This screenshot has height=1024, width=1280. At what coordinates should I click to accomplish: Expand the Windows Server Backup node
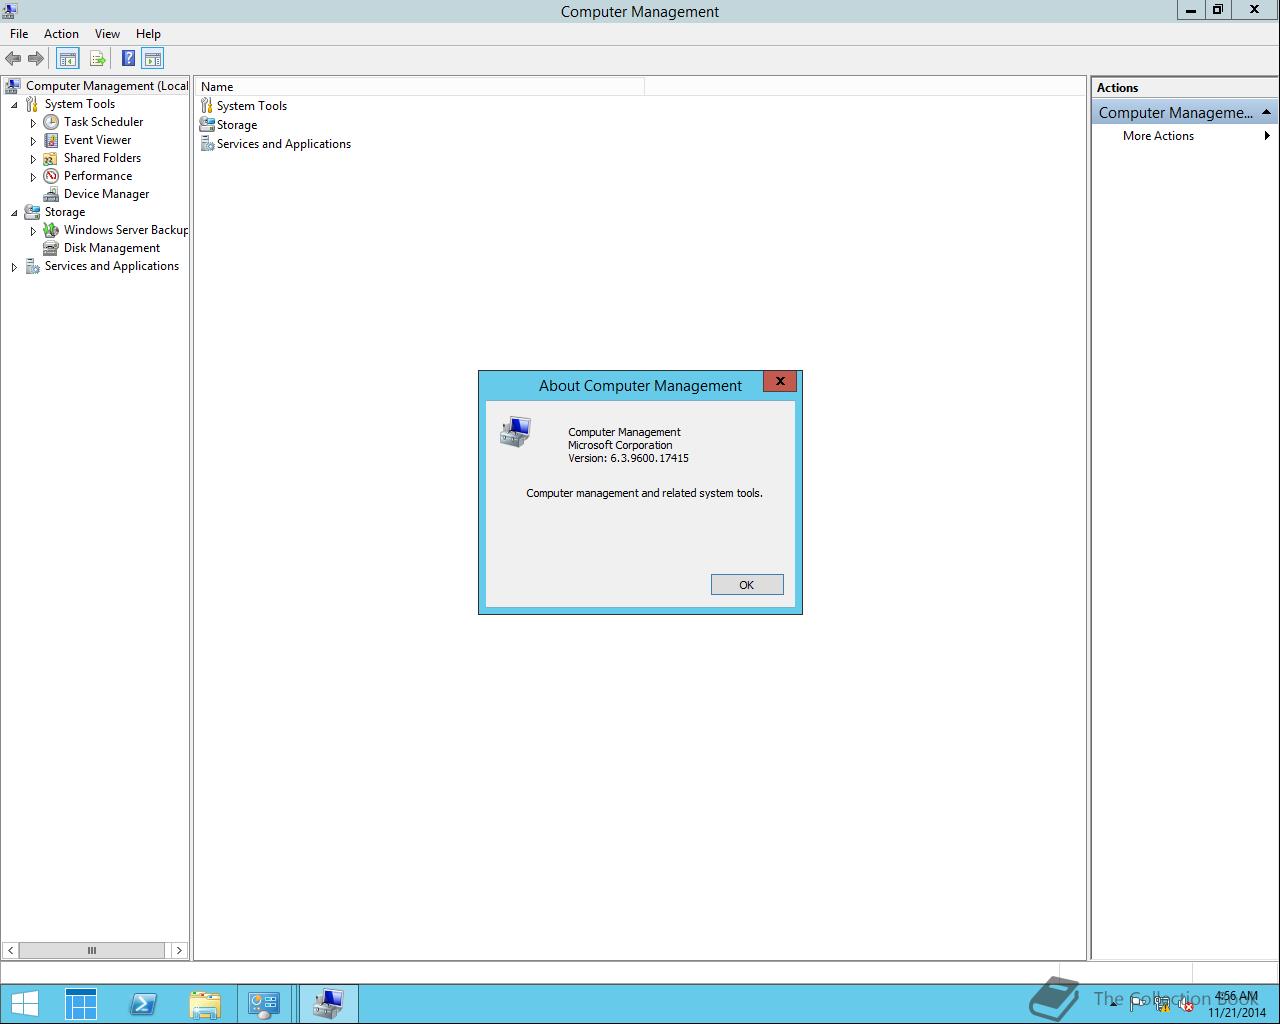33,231
